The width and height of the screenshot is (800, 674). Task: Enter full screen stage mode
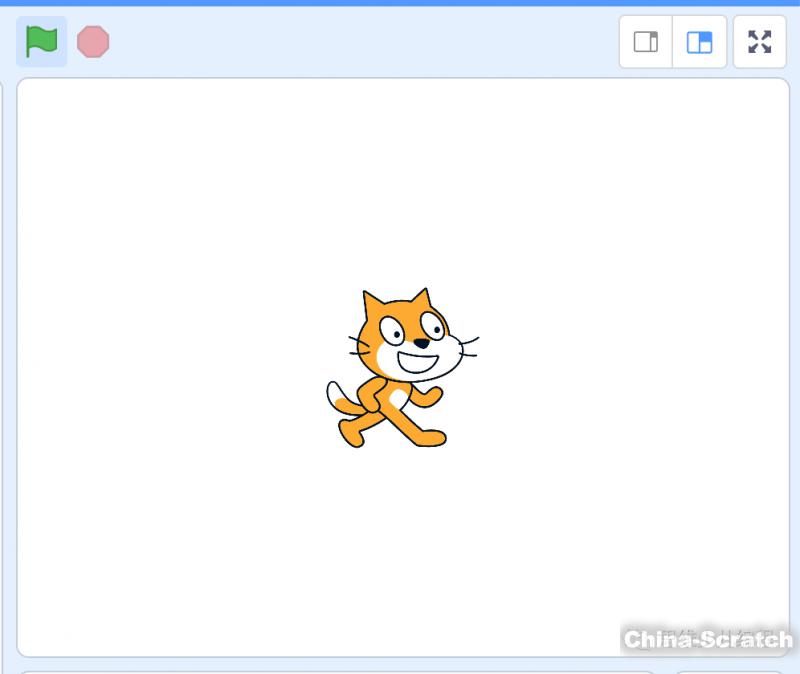760,42
